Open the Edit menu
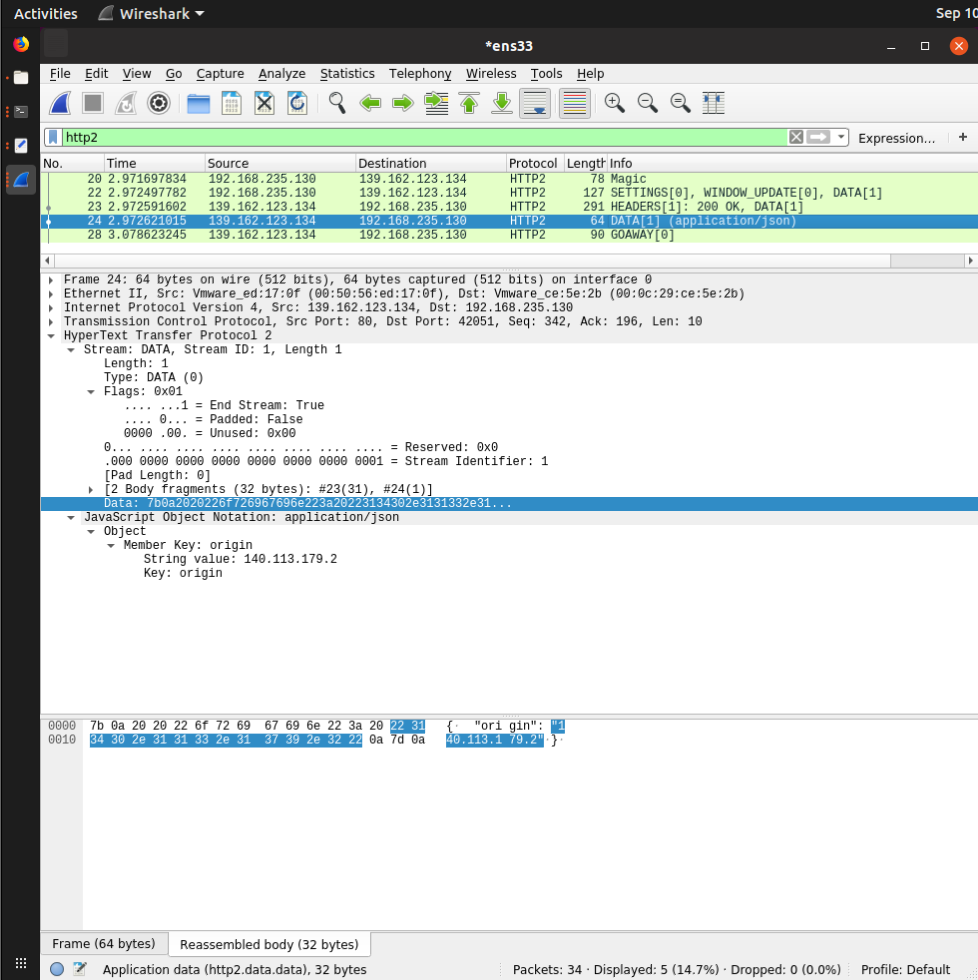 (96, 74)
